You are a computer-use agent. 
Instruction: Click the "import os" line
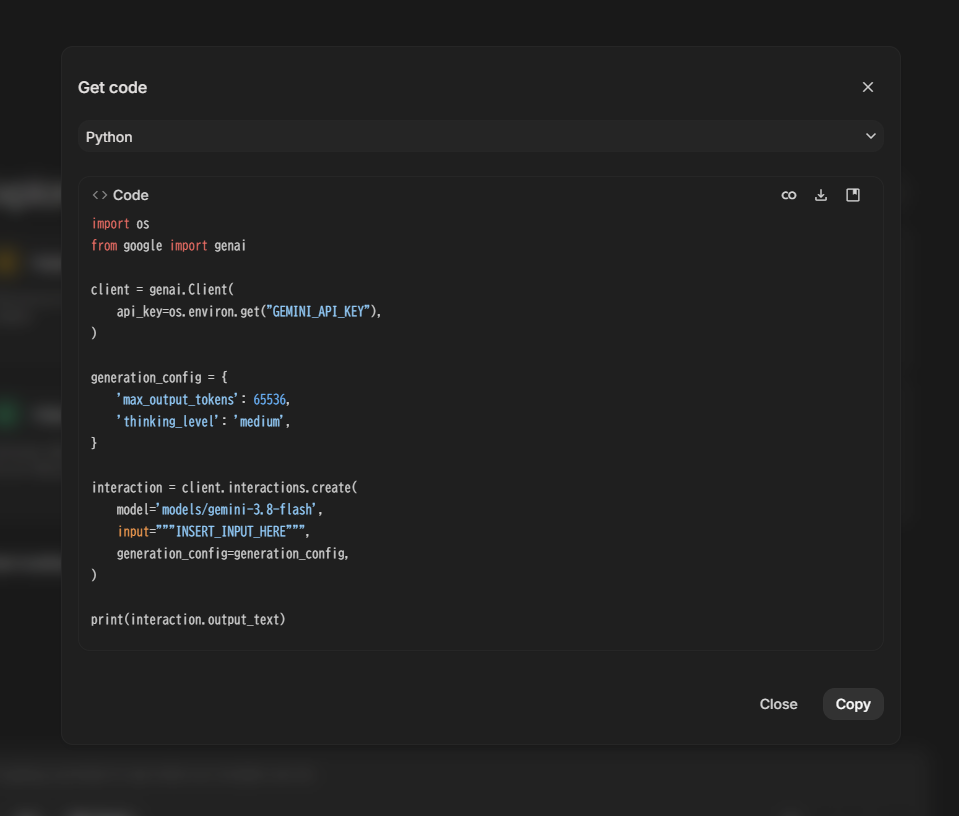(120, 224)
